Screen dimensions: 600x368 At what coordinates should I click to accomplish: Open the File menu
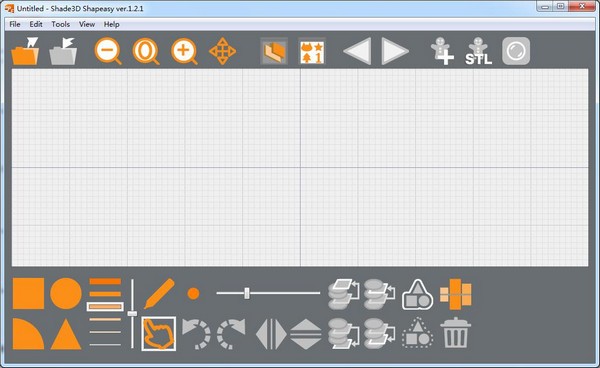coord(15,24)
